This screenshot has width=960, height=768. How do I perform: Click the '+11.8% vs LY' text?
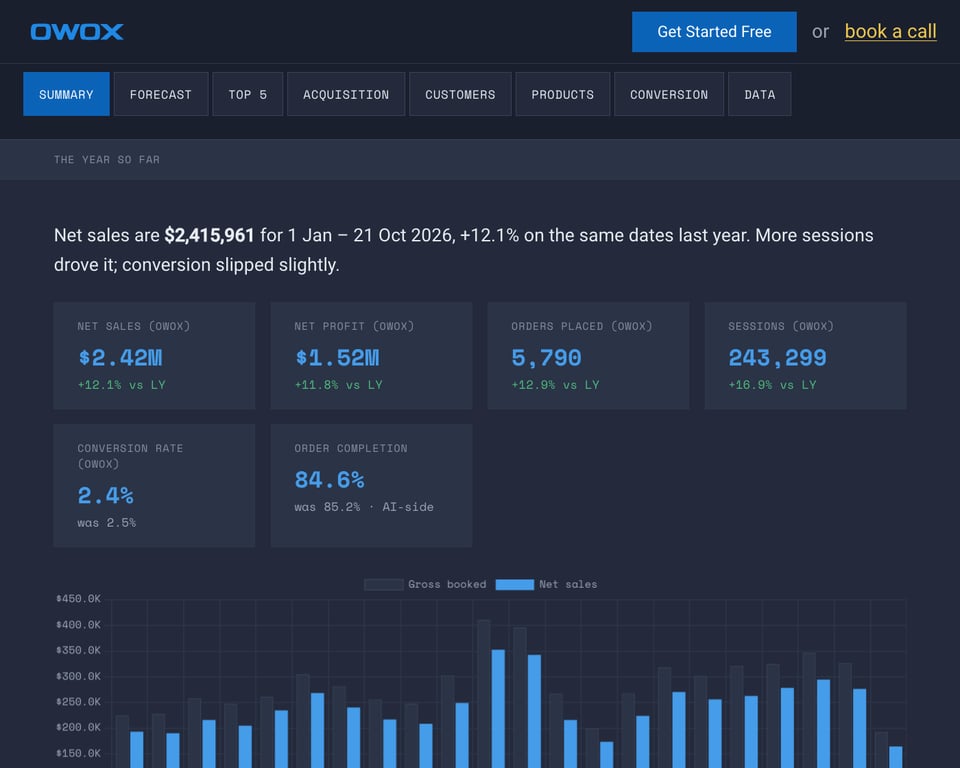(339, 385)
